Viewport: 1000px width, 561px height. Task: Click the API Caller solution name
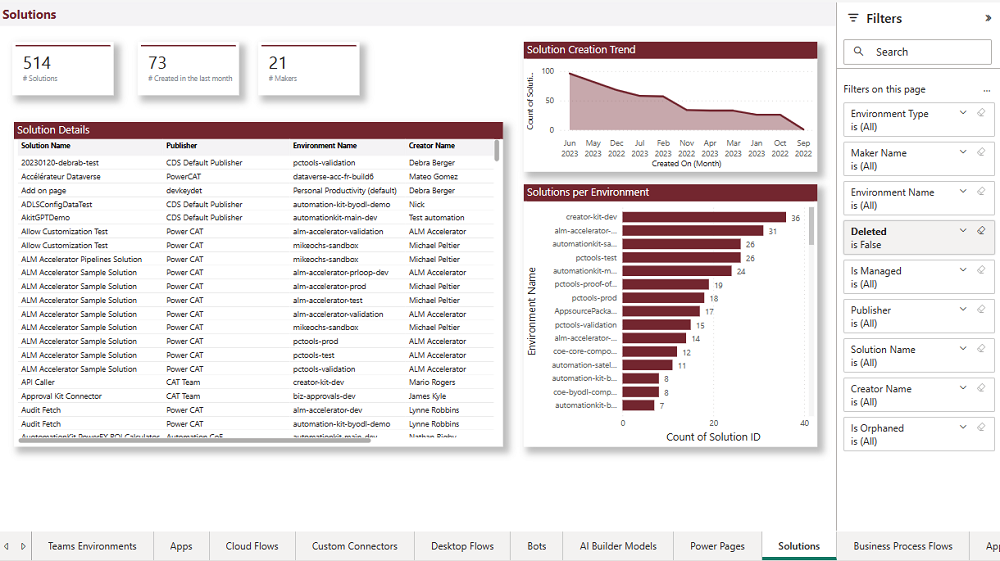pyautogui.click(x=38, y=382)
